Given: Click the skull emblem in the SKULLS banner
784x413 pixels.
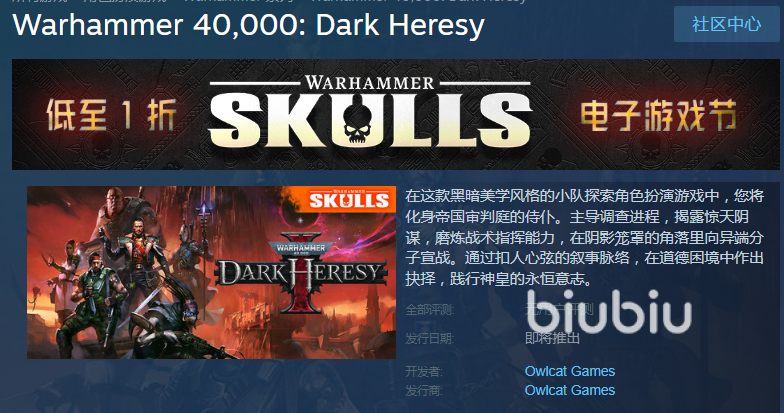Looking at the screenshot, I should pyautogui.click(x=358, y=123).
